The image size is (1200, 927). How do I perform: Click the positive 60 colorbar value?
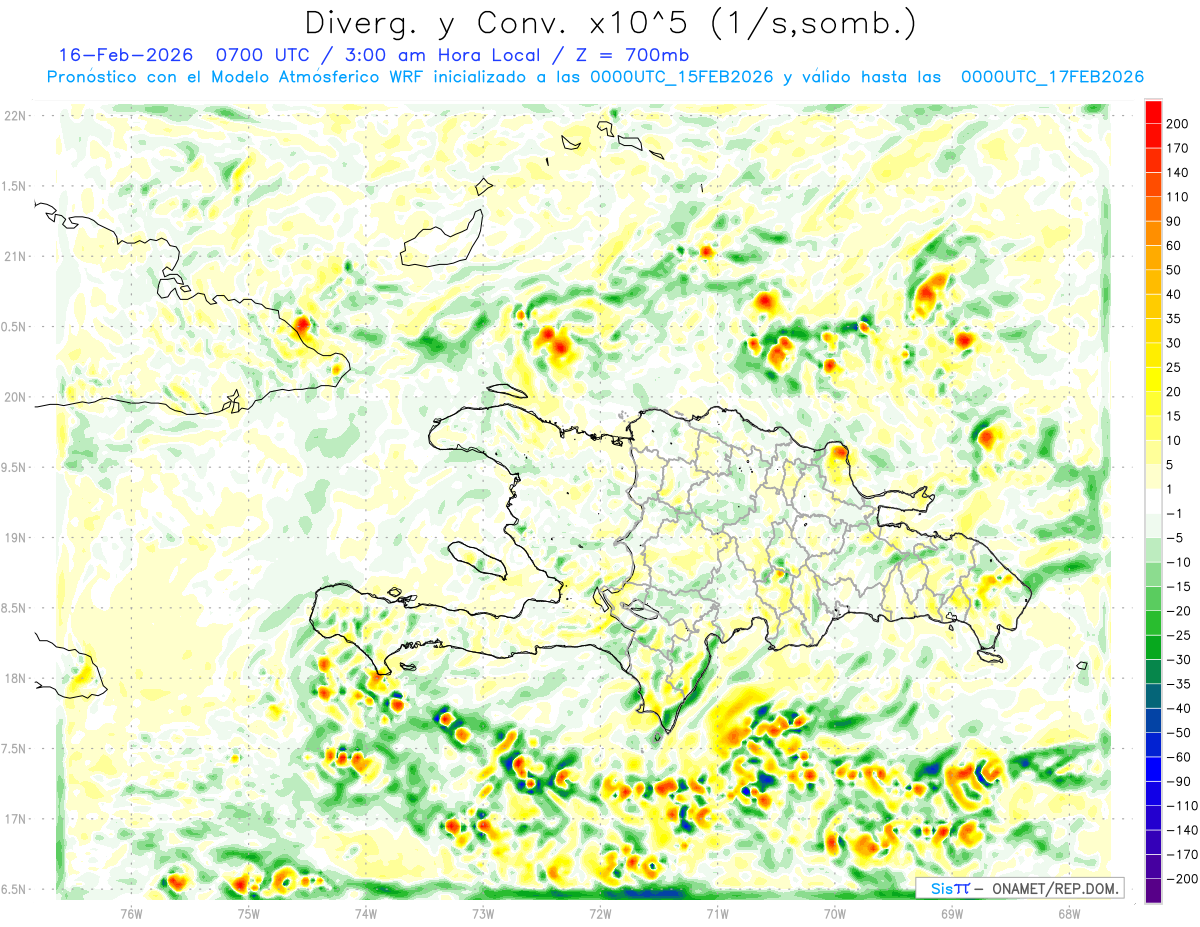(1174, 246)
